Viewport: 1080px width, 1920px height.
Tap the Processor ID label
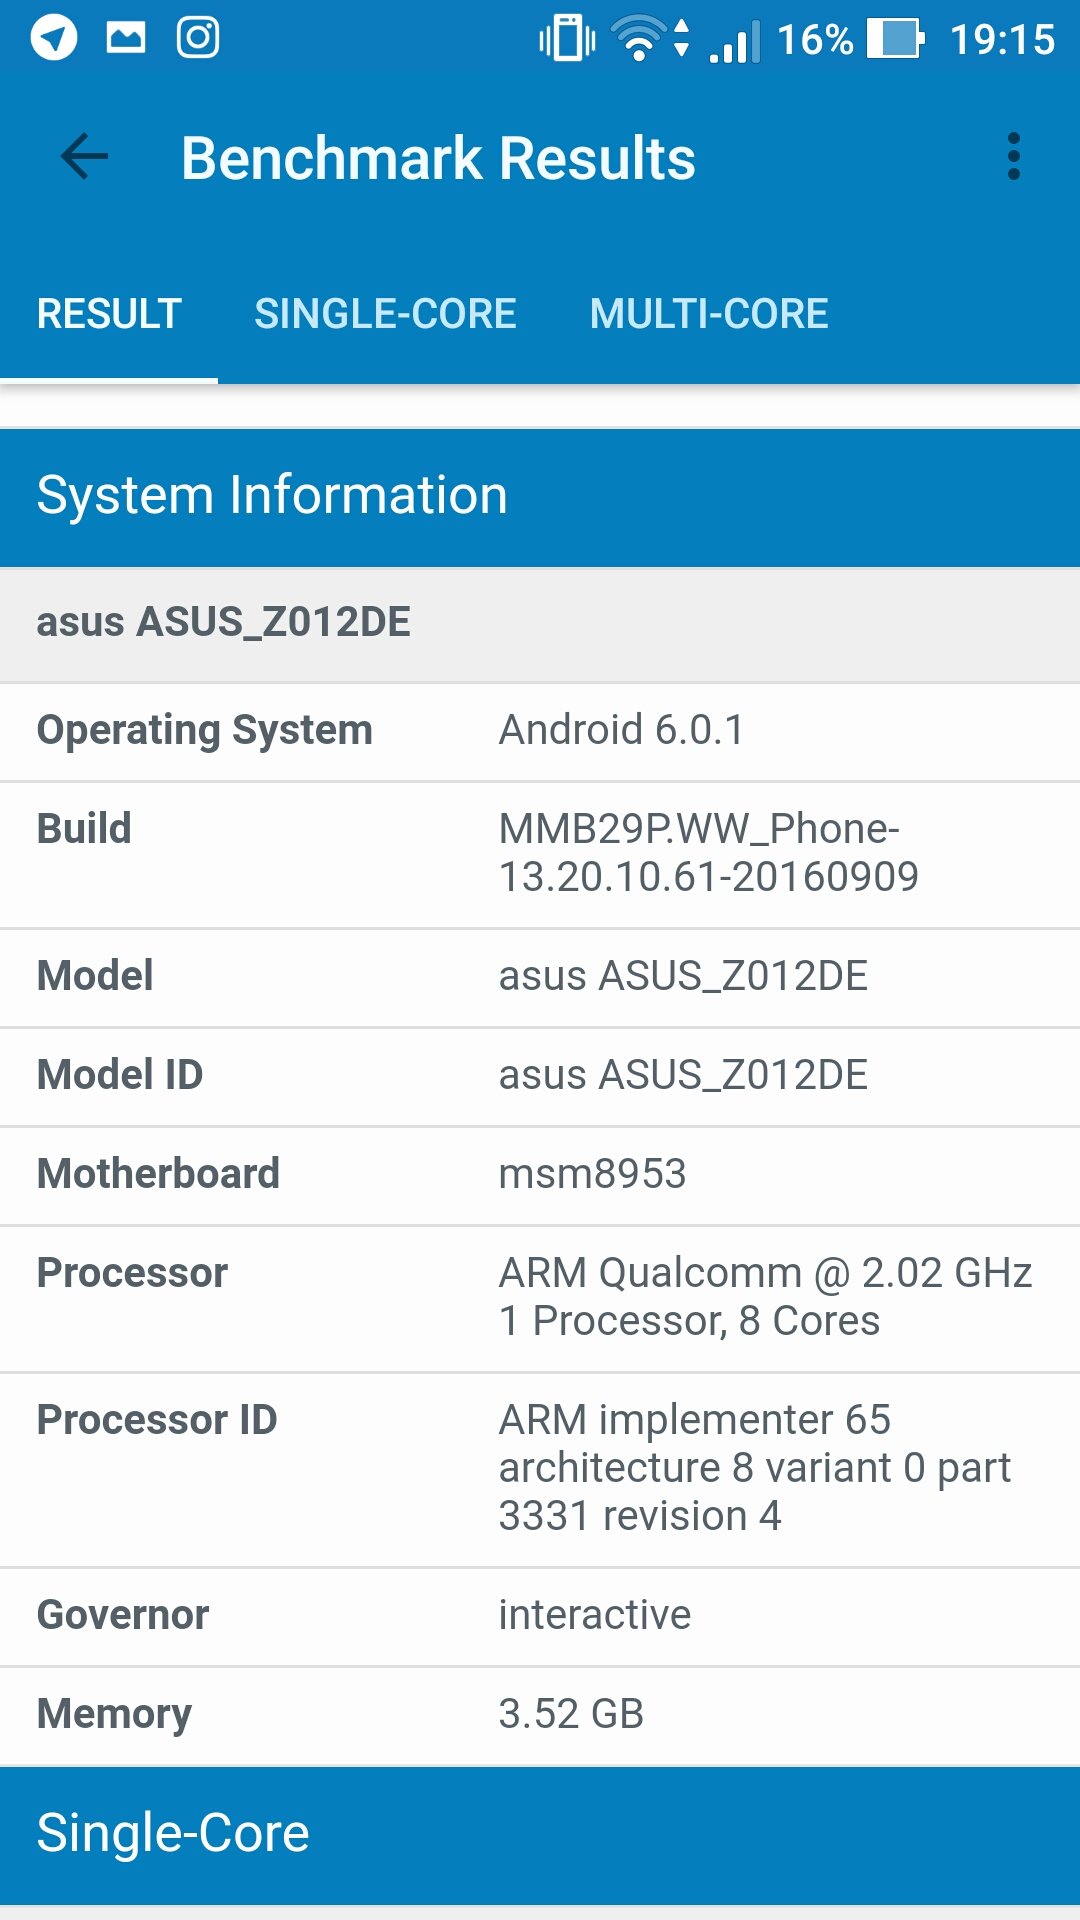[157, 1420]
